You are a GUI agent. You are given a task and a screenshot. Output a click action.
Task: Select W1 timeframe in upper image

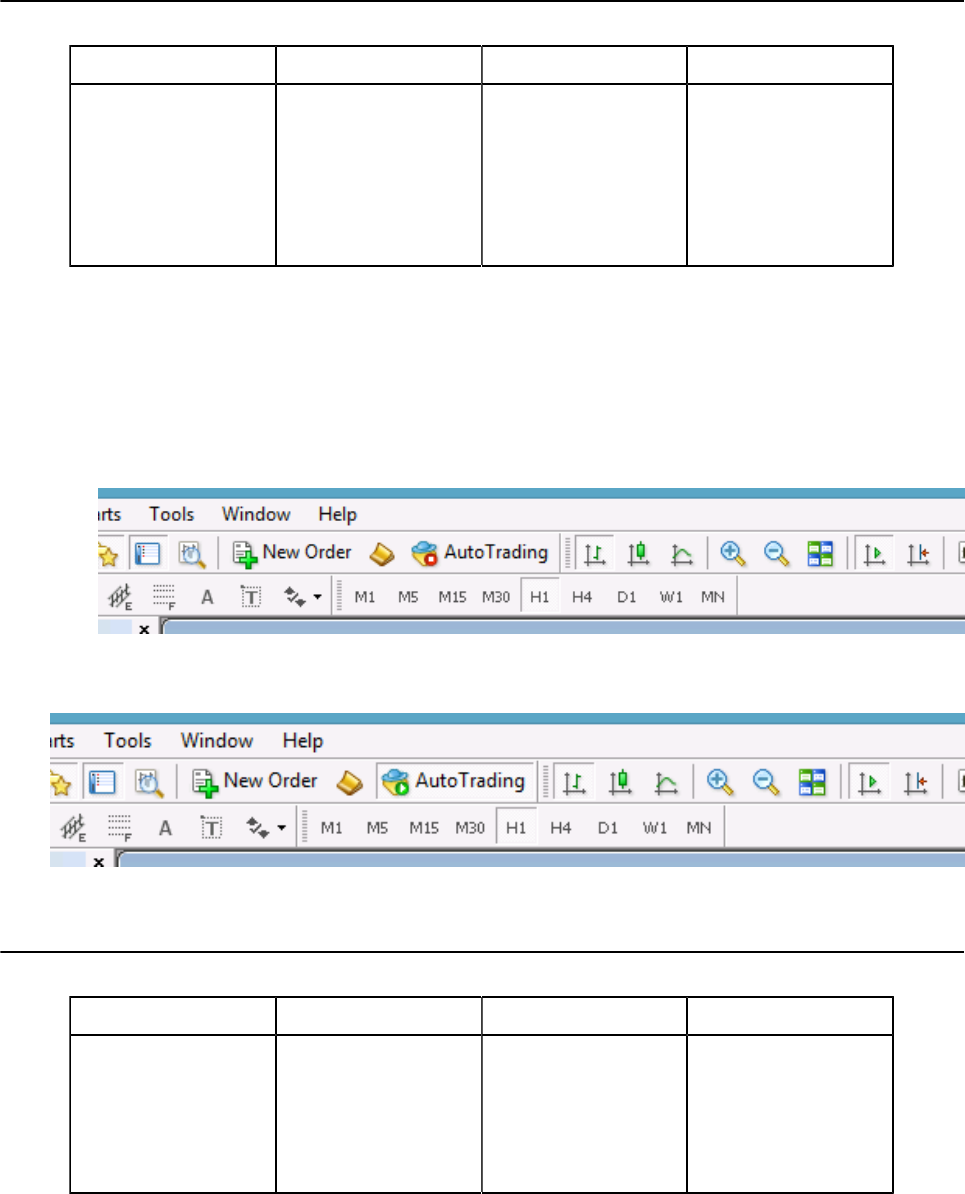click(x=670, y=598)
